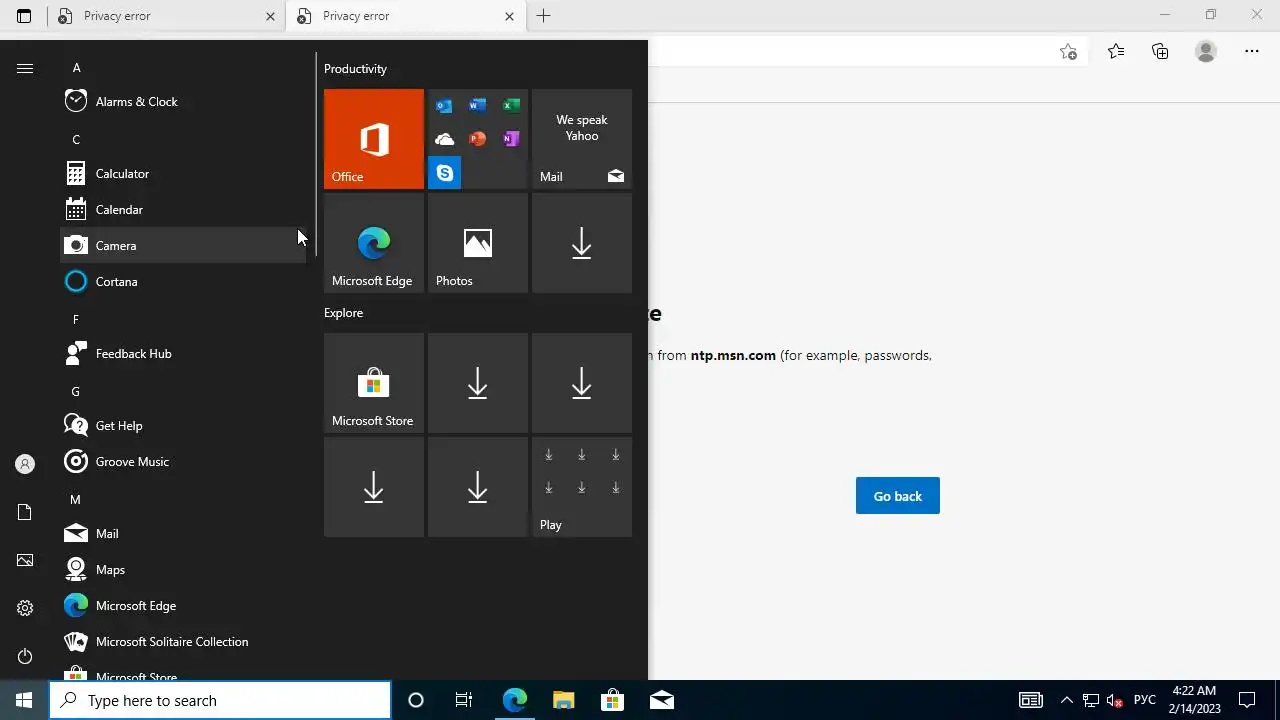
Task: Click the Power button in Start sidebar
Action: pyautogui.click(x=25, y=656)
